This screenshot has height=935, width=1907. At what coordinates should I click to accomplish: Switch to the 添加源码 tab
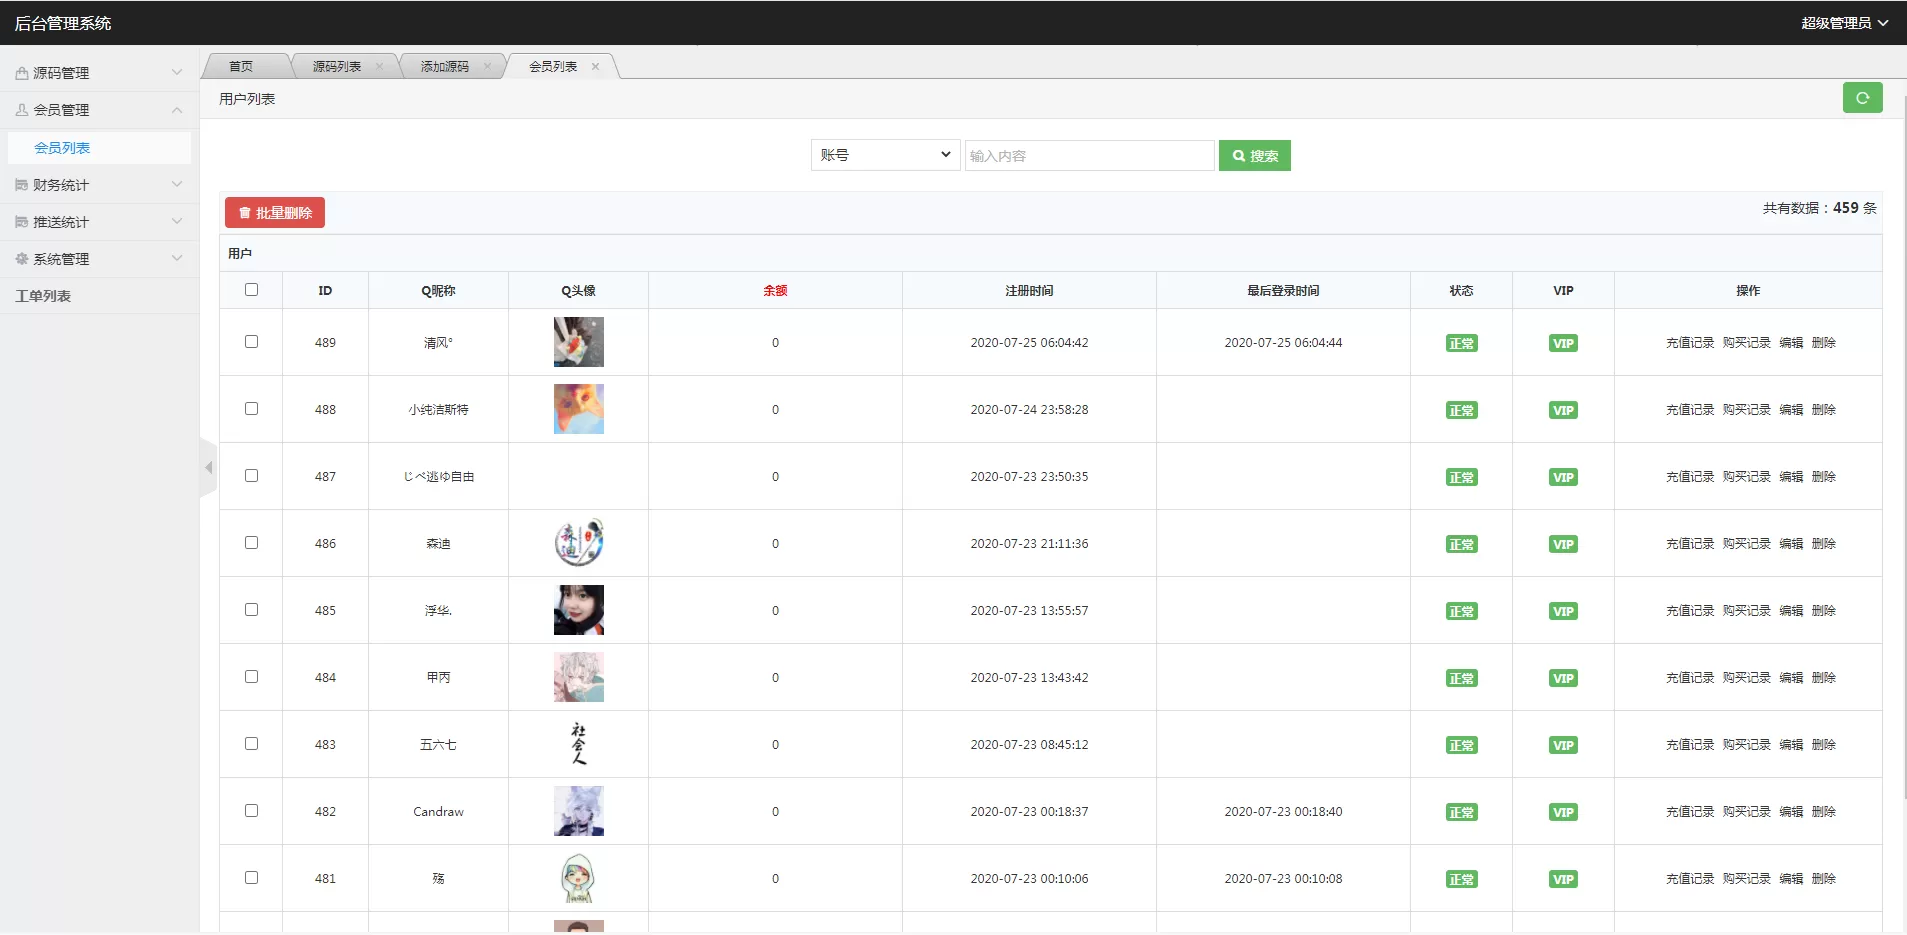[x=445, y=67]
